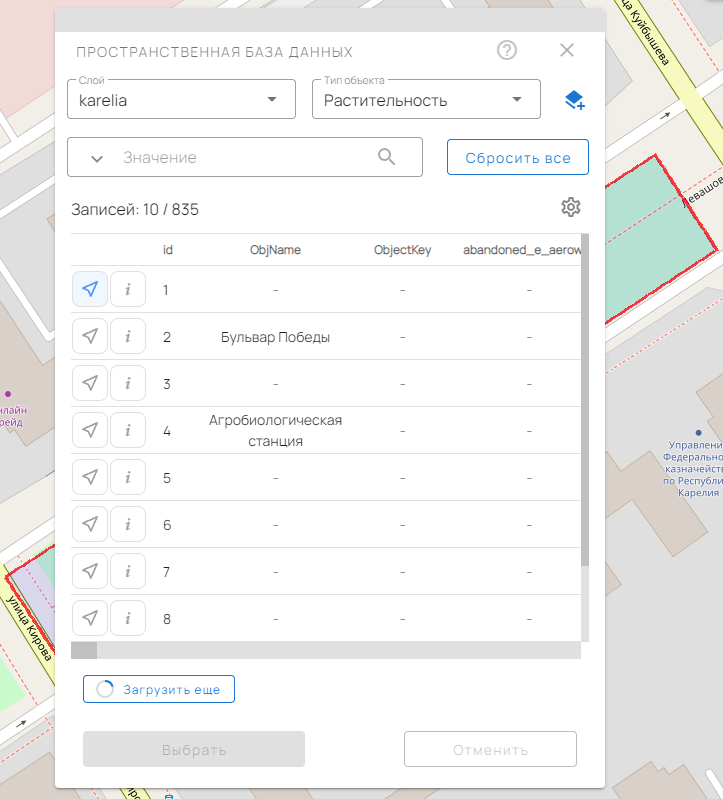Click the horizontal table scrollbar thumb
Viewport: 723px width, 799px height.
pos(85,650)
